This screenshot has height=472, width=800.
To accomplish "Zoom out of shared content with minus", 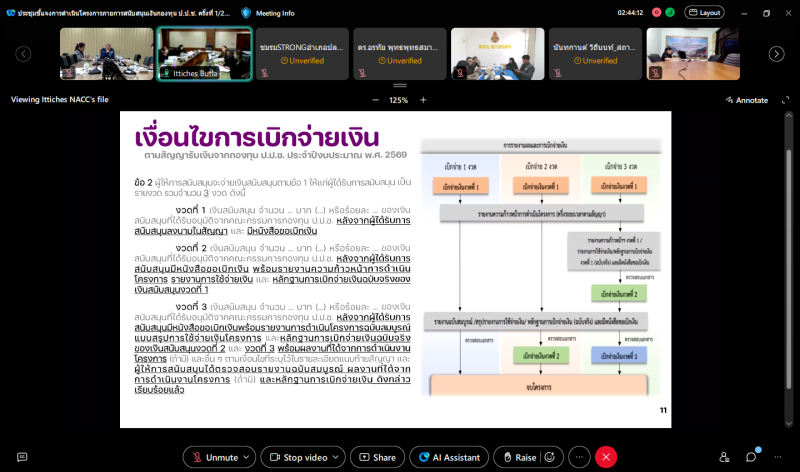I will 375,100.
